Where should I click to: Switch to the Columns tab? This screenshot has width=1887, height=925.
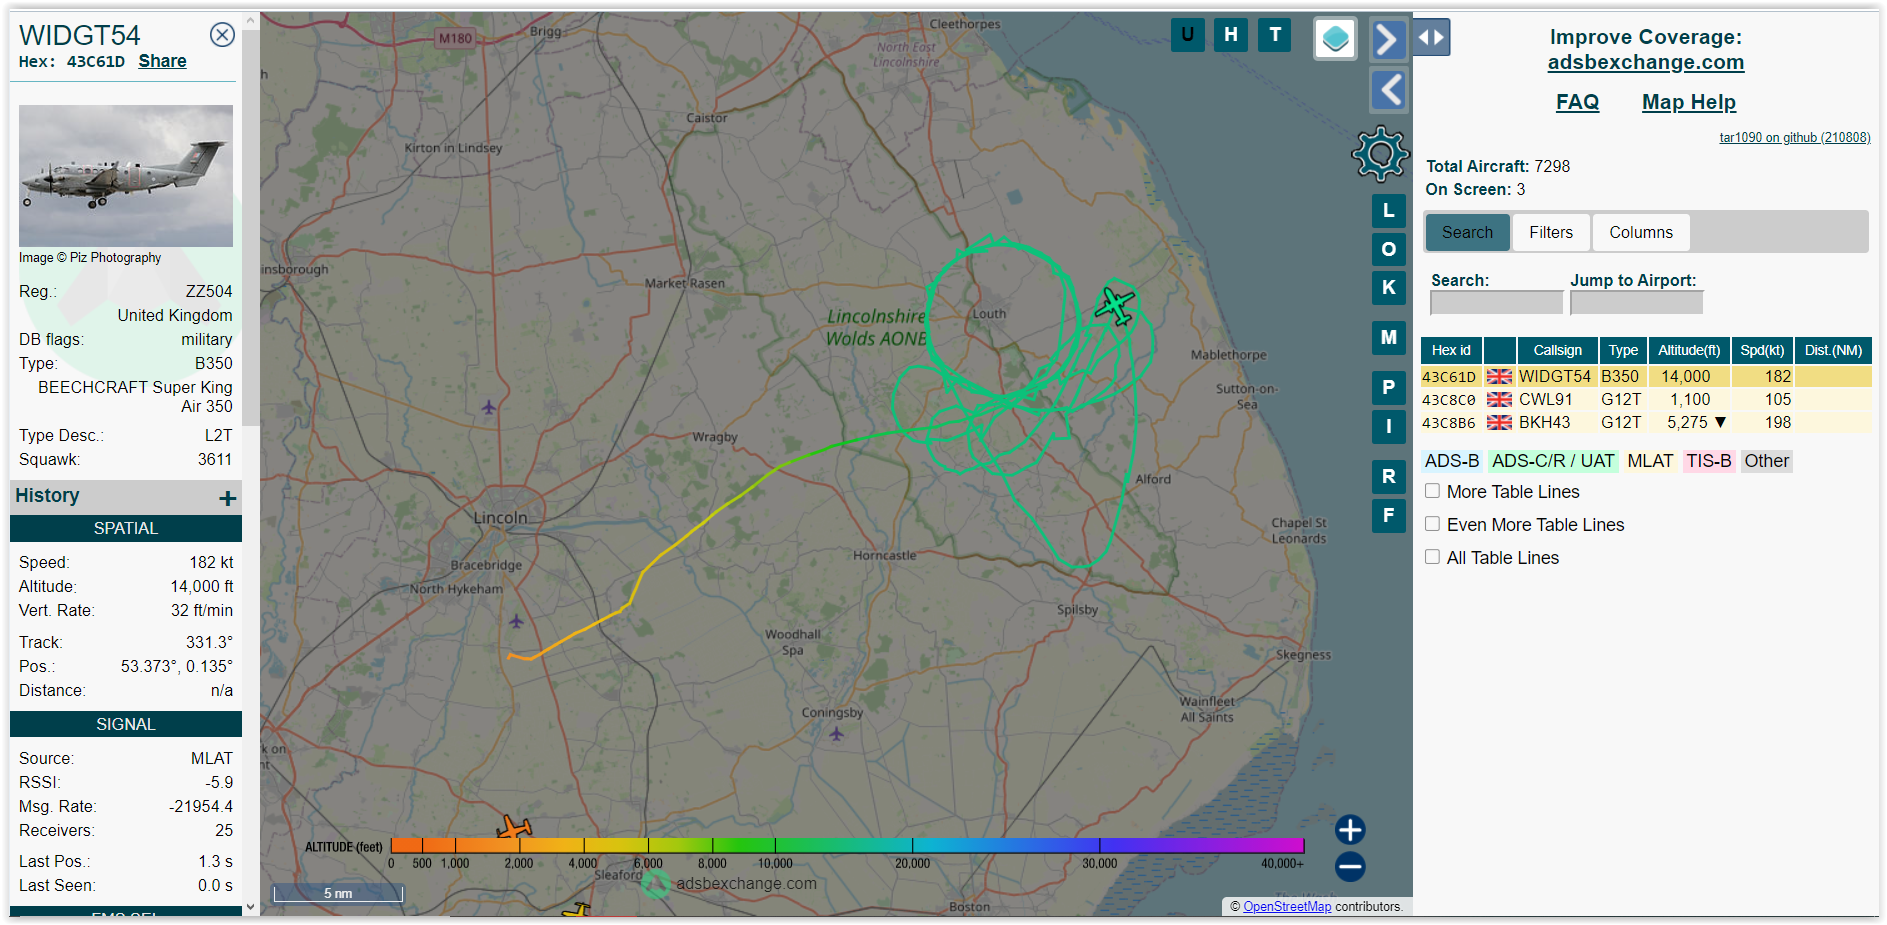pos(1640,232)
